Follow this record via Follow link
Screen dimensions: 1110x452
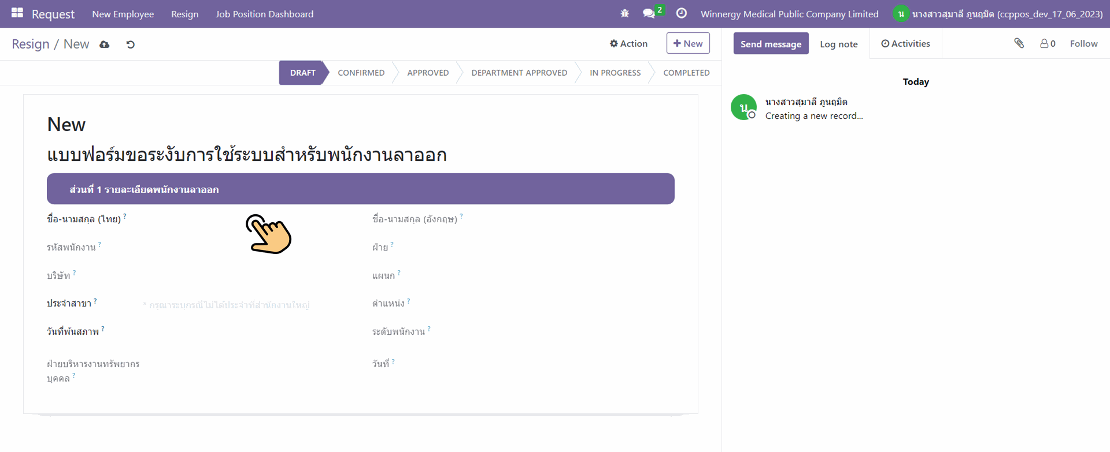(x=1083, y=44)
